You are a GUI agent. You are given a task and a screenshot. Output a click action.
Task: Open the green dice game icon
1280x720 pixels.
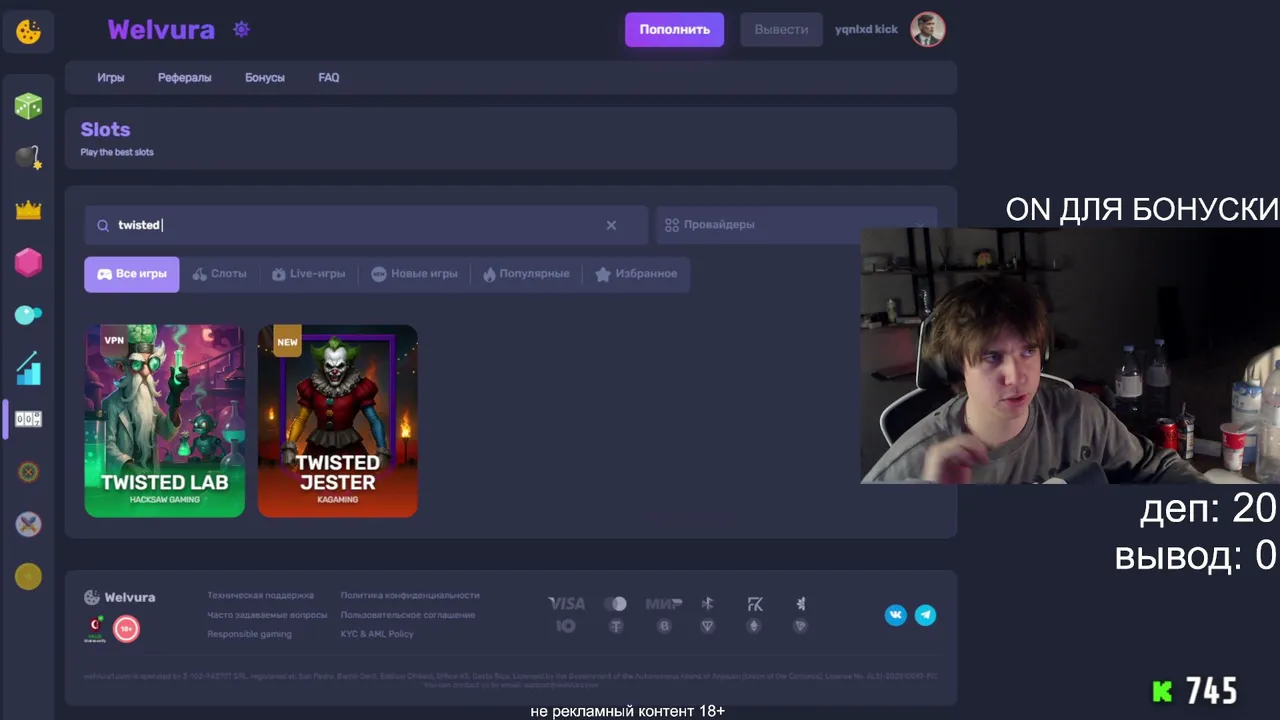click(28, 105)
